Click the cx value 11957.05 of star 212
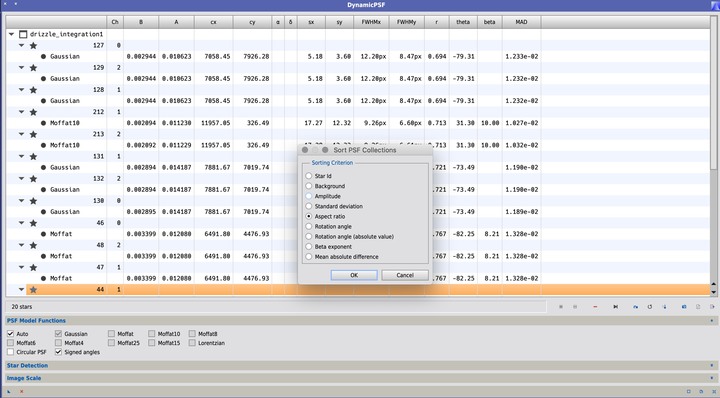Screen dimensions: 720x398 [x=215, y=123]
